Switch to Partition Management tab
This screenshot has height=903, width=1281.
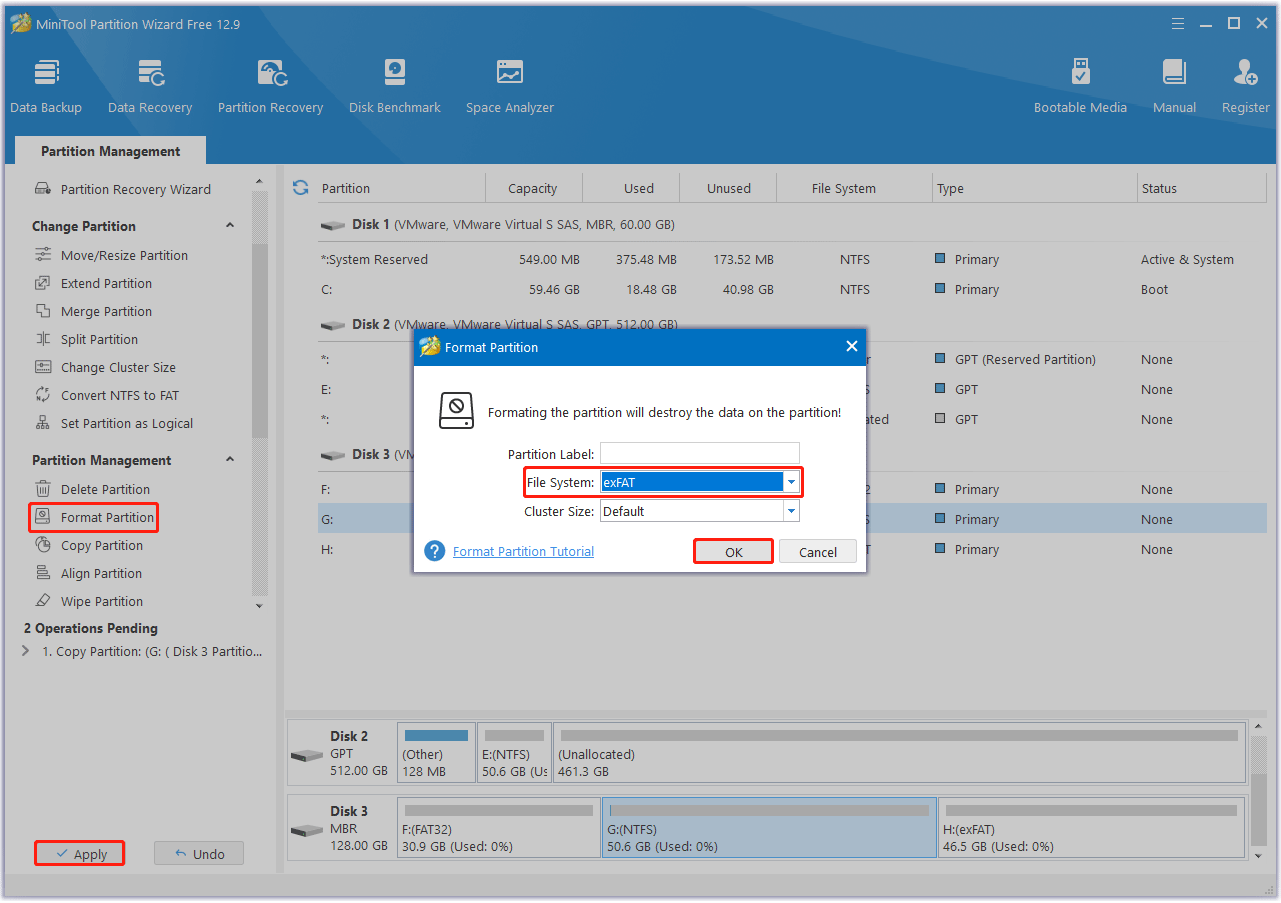[111, 151]
